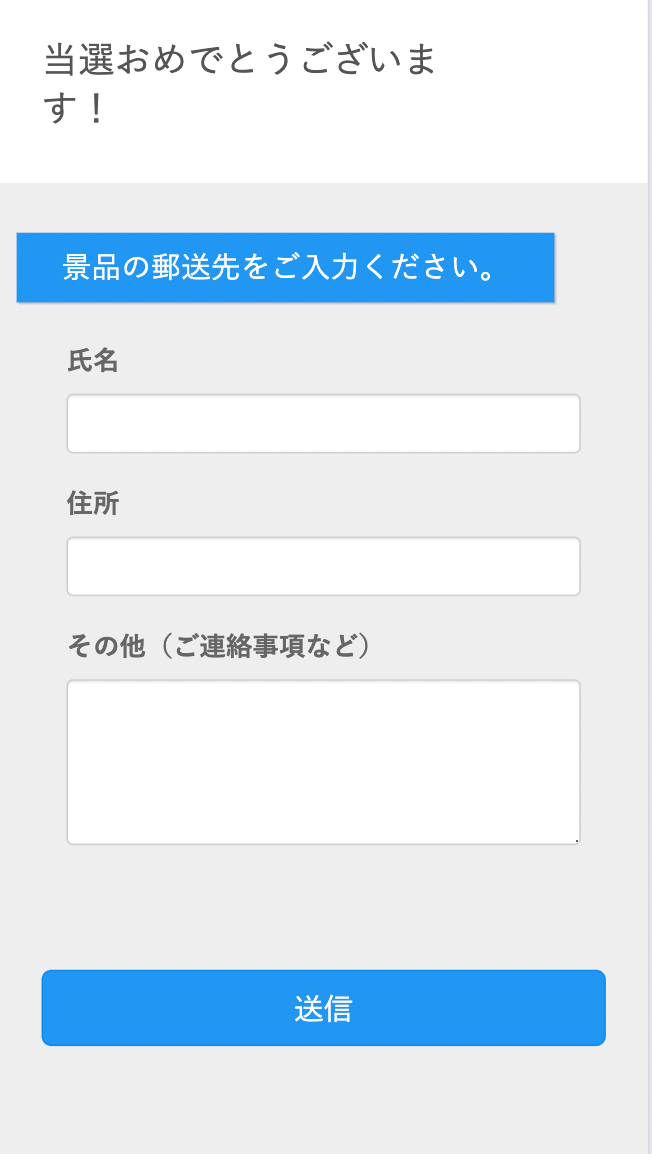This screenshot has width=652, height=1154.
Task: Click the blue 景品の郵送先をご入力ください banner
Action: [285, 268]
